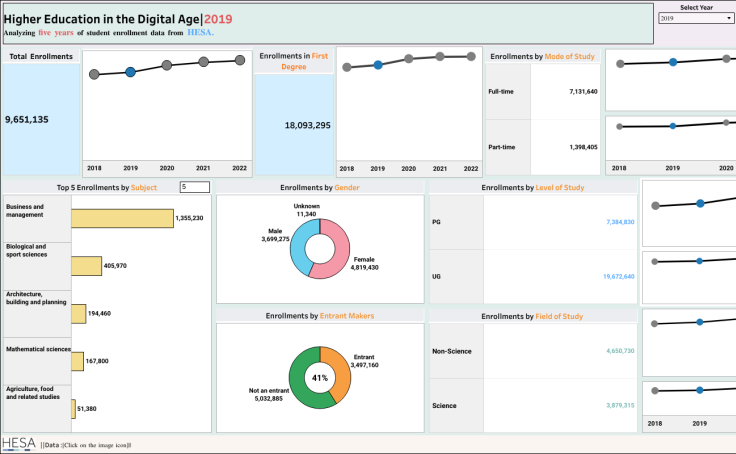
Task: Click the HESA logo image icon
Action: pos(19,444)
